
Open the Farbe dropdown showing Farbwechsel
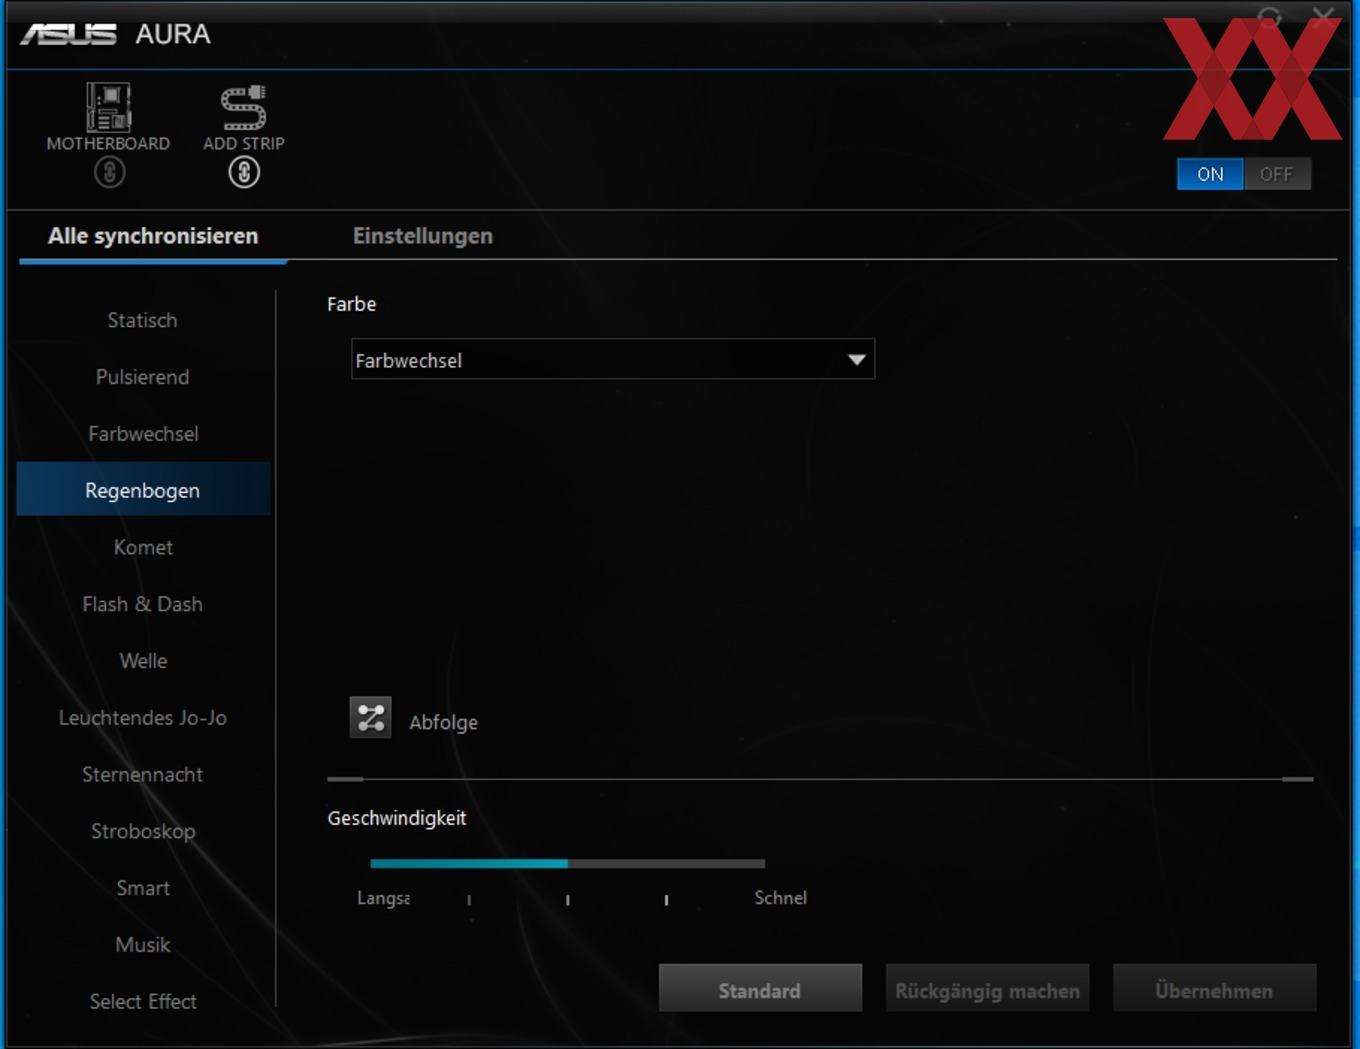point(613,360)
